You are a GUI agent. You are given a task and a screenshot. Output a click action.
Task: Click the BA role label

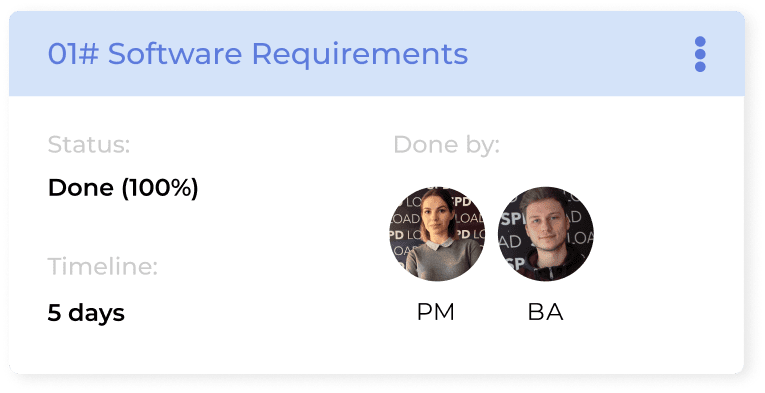click(x=545, y=312)
